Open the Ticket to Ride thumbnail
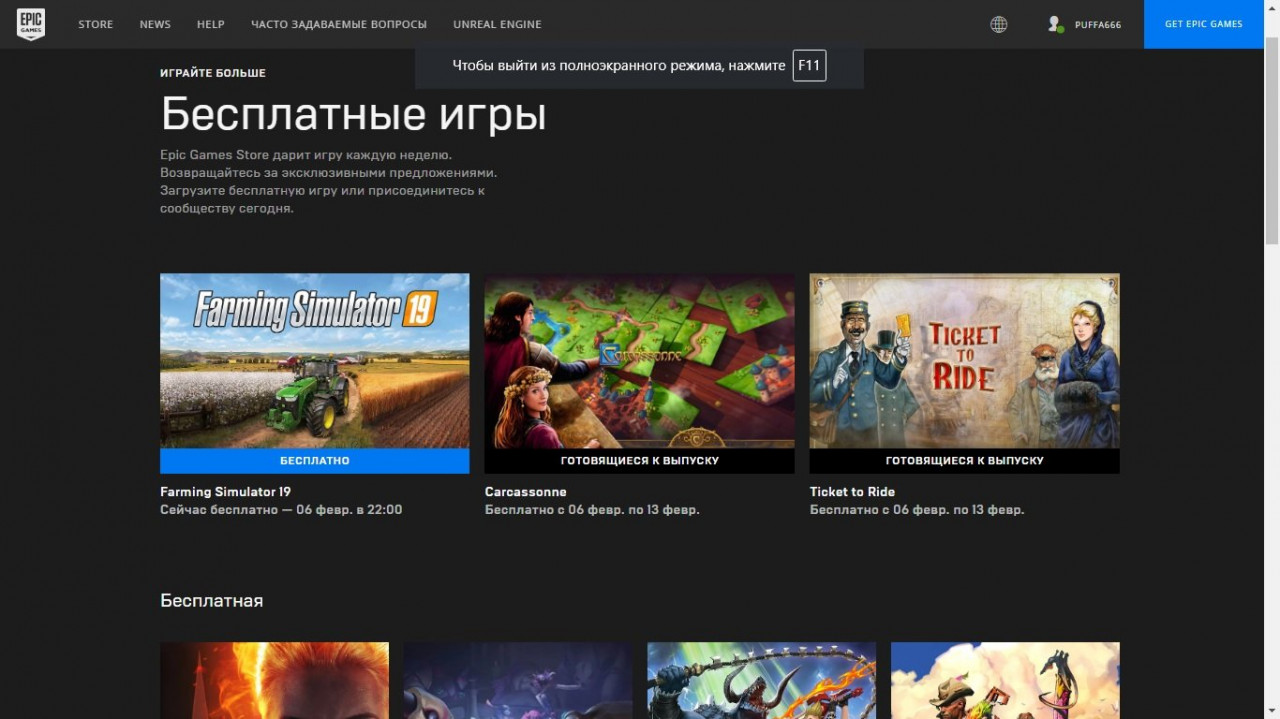Viewport: 1280px width, 719px height. coord(964,360)
